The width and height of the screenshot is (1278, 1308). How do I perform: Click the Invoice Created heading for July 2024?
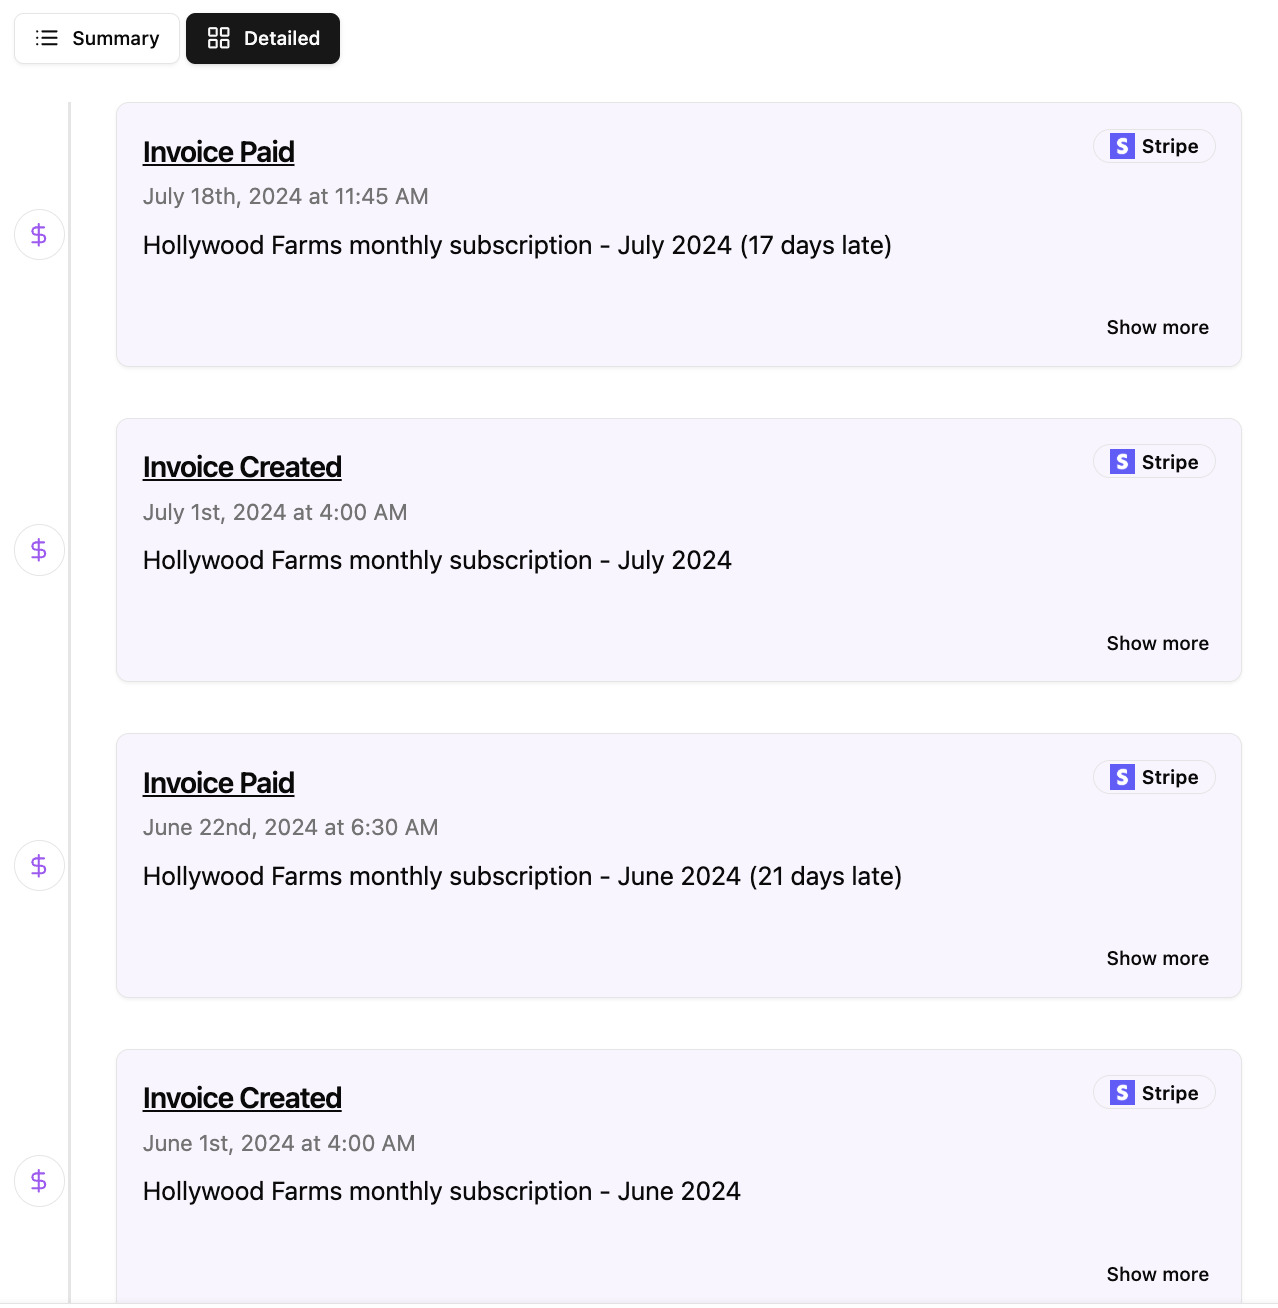242,466
